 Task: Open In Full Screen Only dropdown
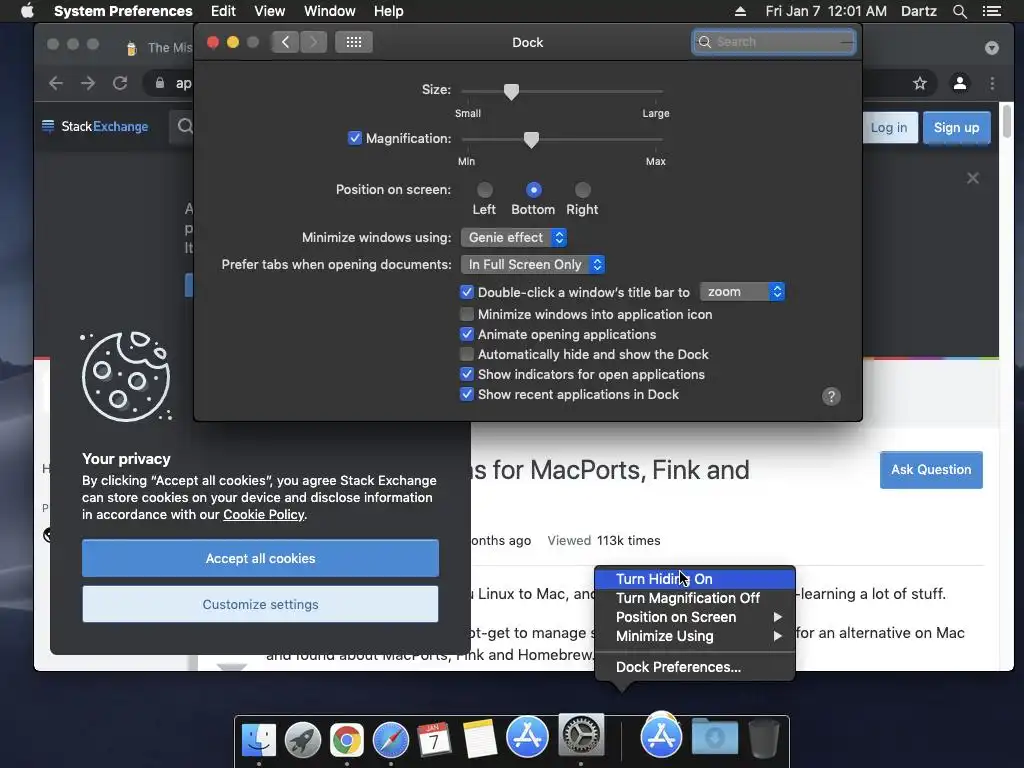pos(533,264)
